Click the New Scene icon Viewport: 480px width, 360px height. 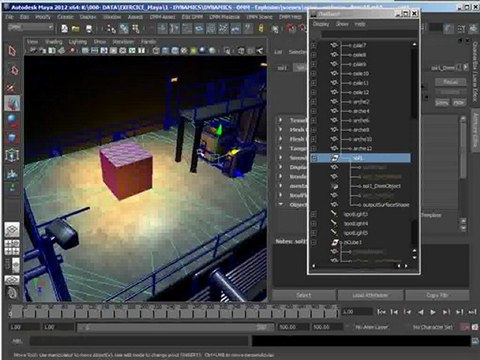tap(64, 29)
